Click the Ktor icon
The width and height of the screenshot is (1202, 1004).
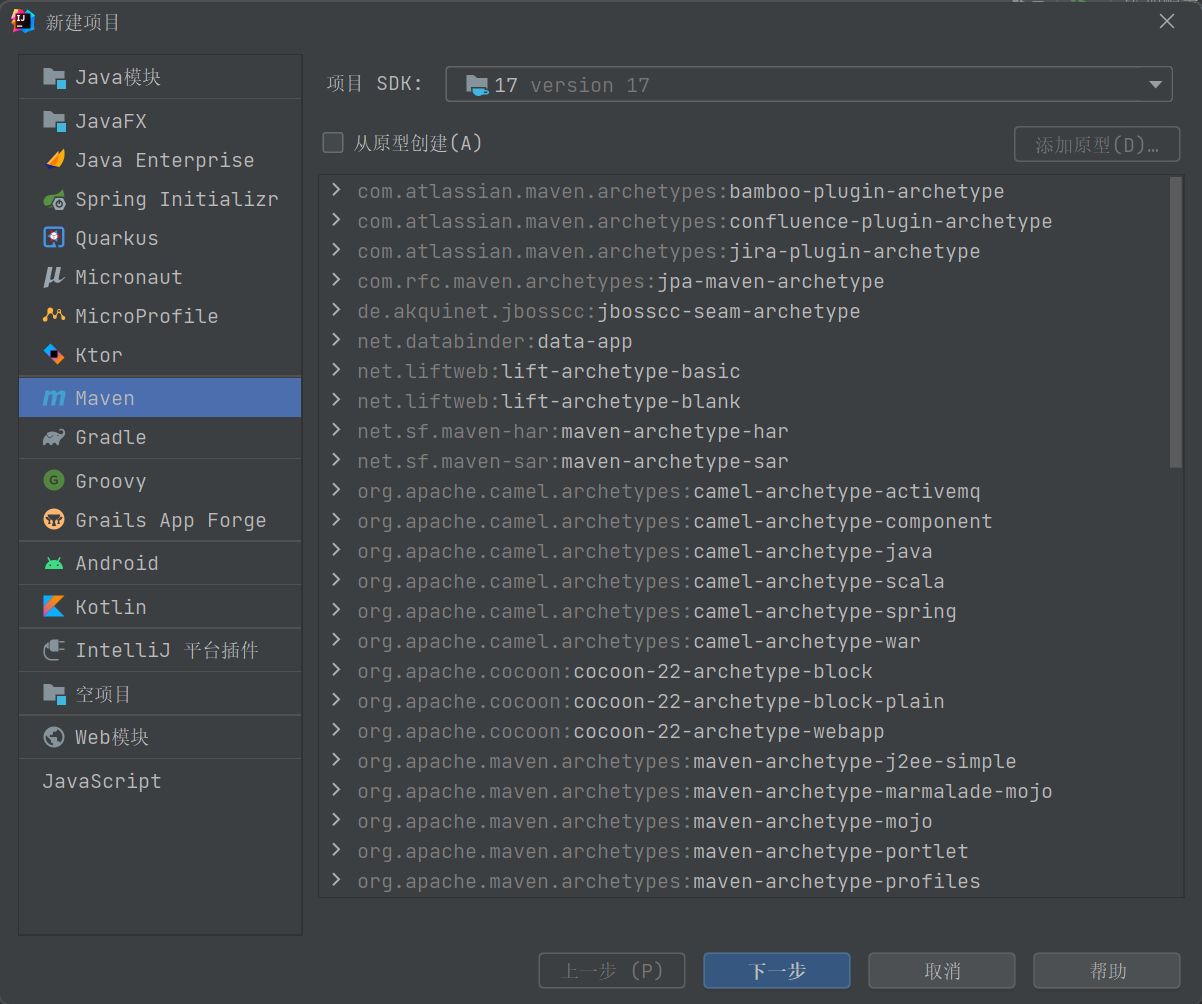54,355
